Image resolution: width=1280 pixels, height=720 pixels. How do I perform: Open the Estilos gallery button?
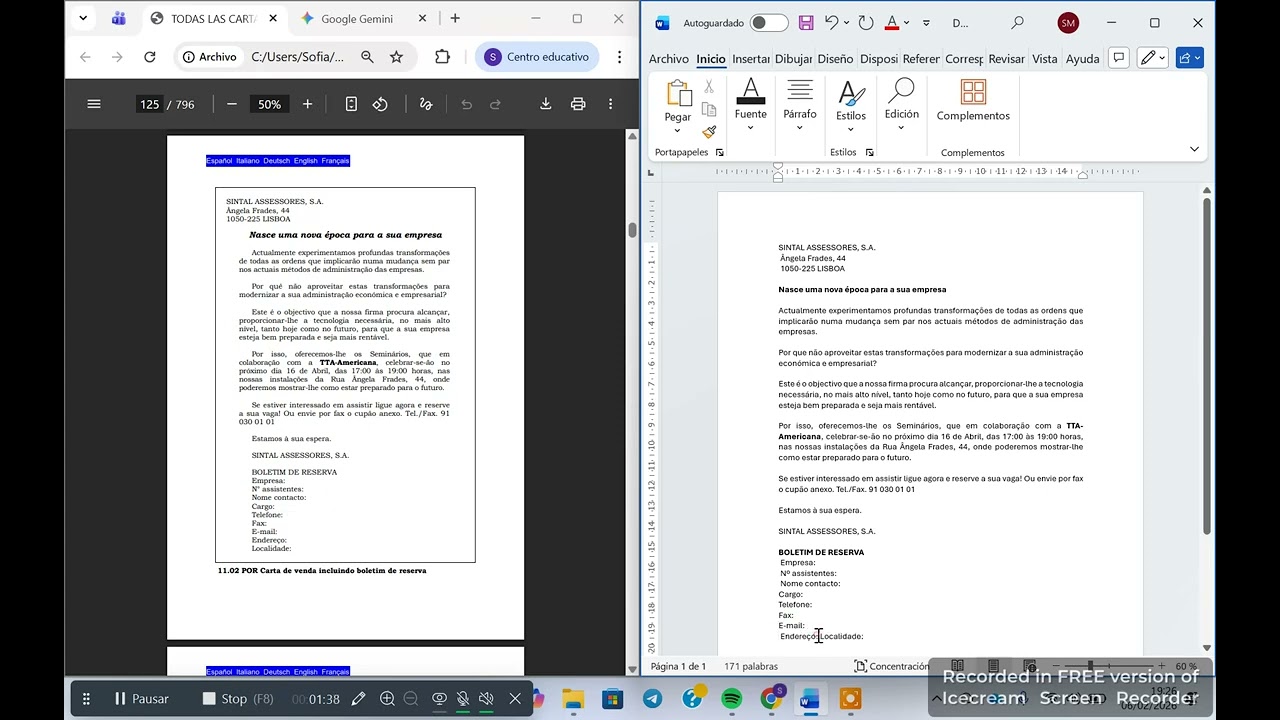851,104
